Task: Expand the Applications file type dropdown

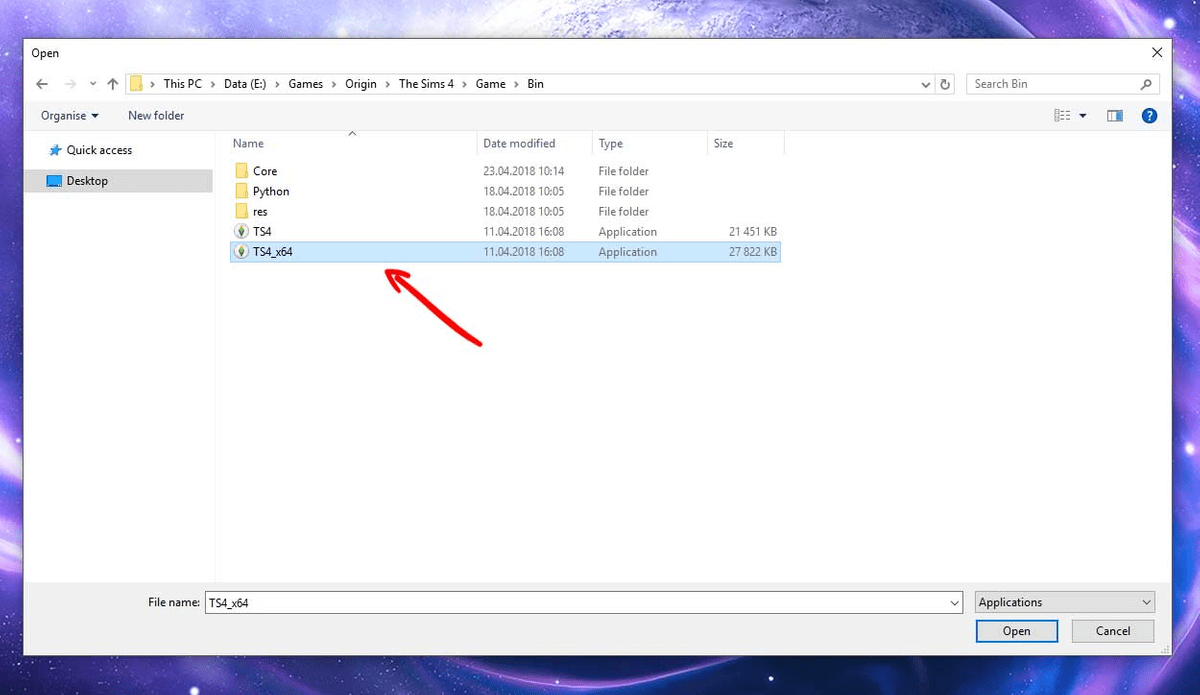Action: pyautogui.click(x=1146, y=602)
